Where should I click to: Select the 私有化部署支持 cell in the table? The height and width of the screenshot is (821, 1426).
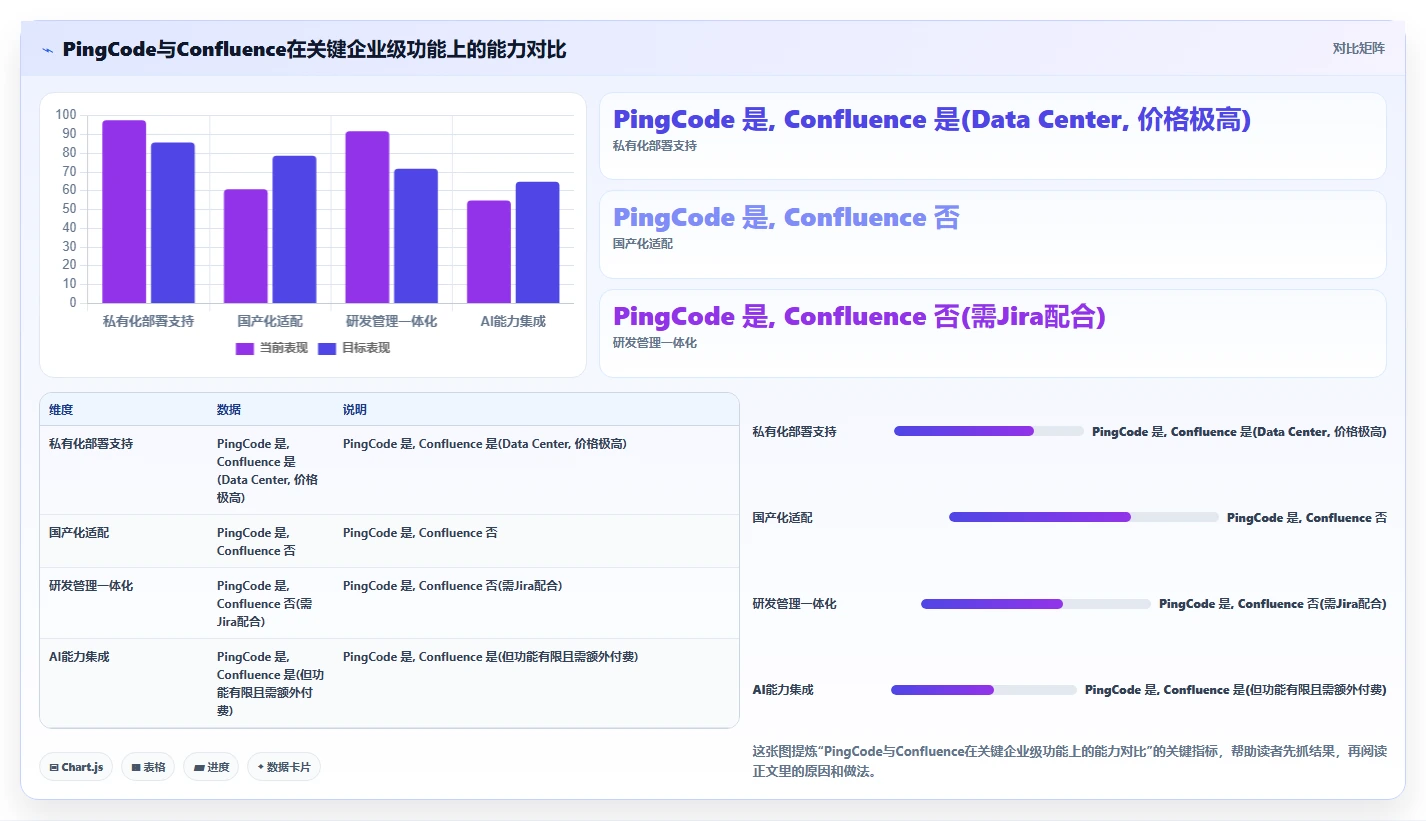coord(123,470)
